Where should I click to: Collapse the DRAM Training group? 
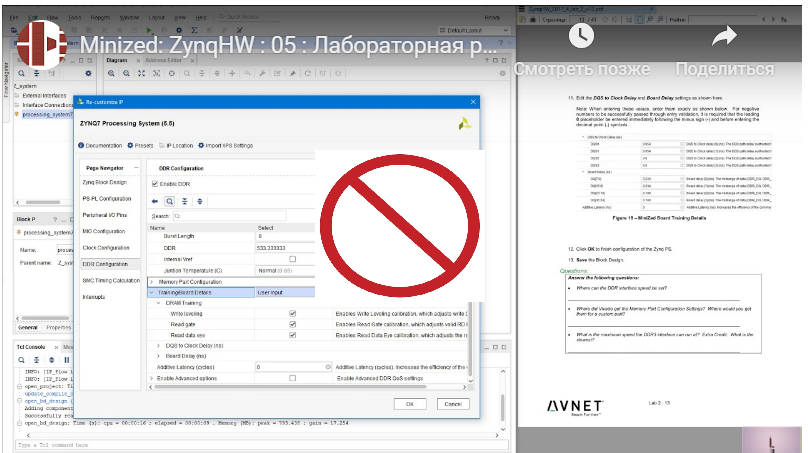pos(158,303)
